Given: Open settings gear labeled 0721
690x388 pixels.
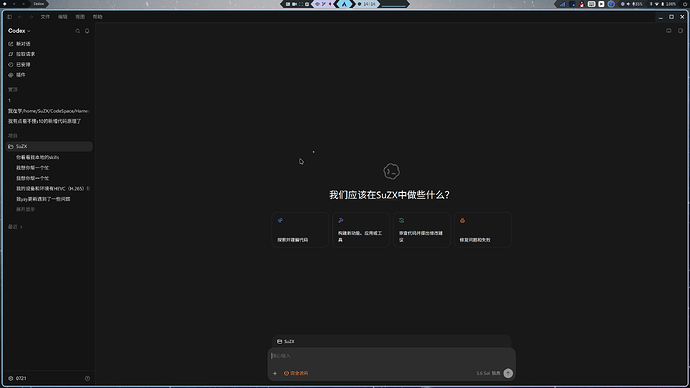Looking at the screenshot, I should pos(18,378).
